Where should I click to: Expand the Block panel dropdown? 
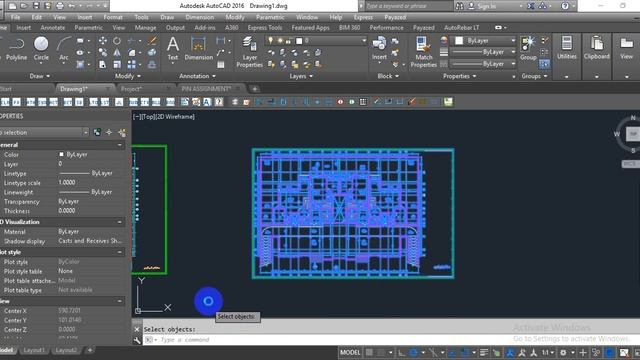[388, 76]
